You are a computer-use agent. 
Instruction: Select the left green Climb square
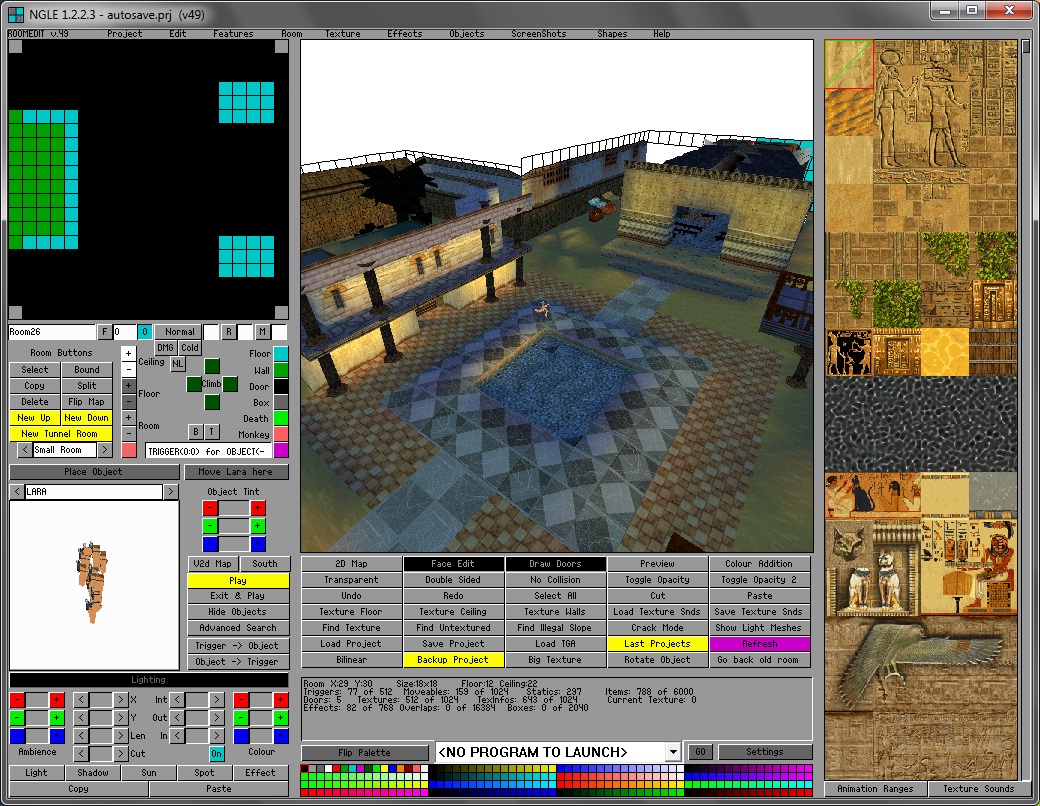point(194,384)
